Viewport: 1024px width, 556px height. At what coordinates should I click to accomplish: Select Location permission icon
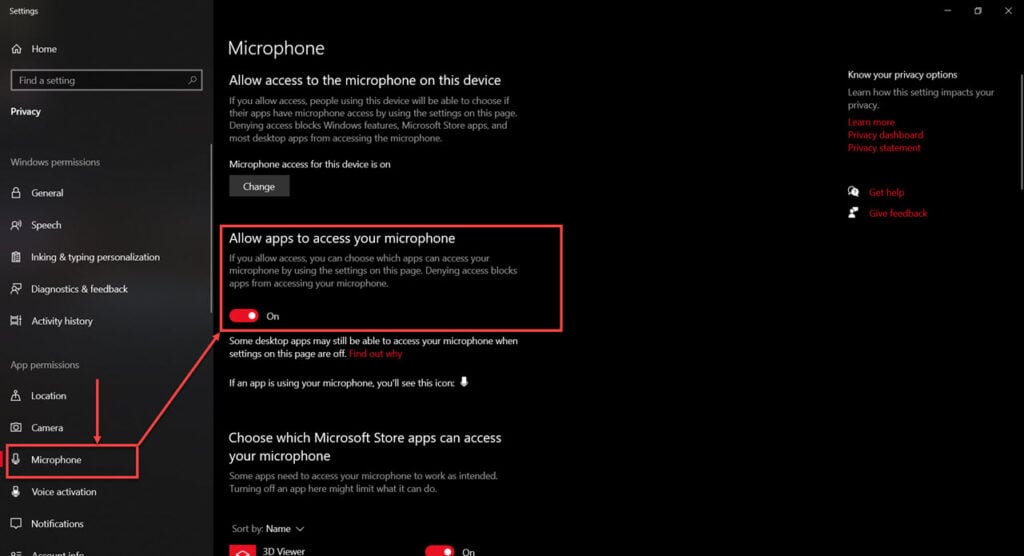16,395
